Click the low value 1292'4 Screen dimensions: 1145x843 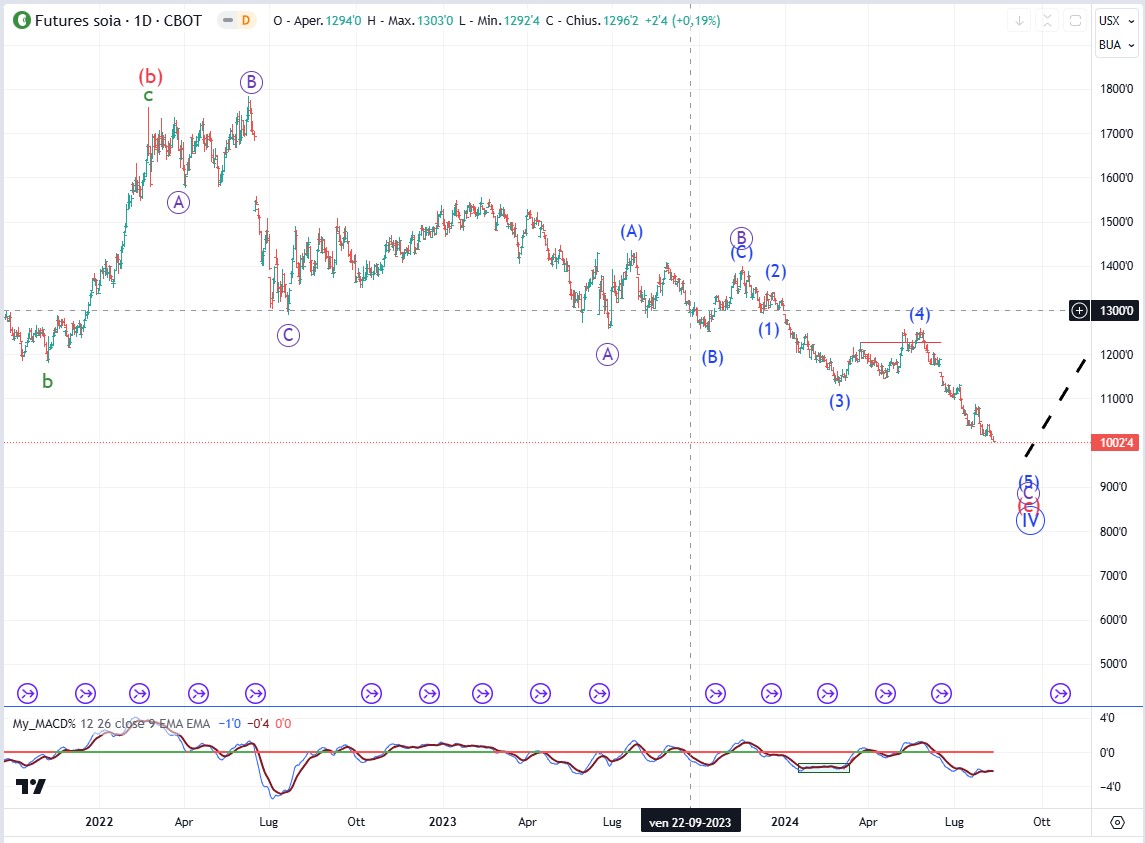point(521,20)
